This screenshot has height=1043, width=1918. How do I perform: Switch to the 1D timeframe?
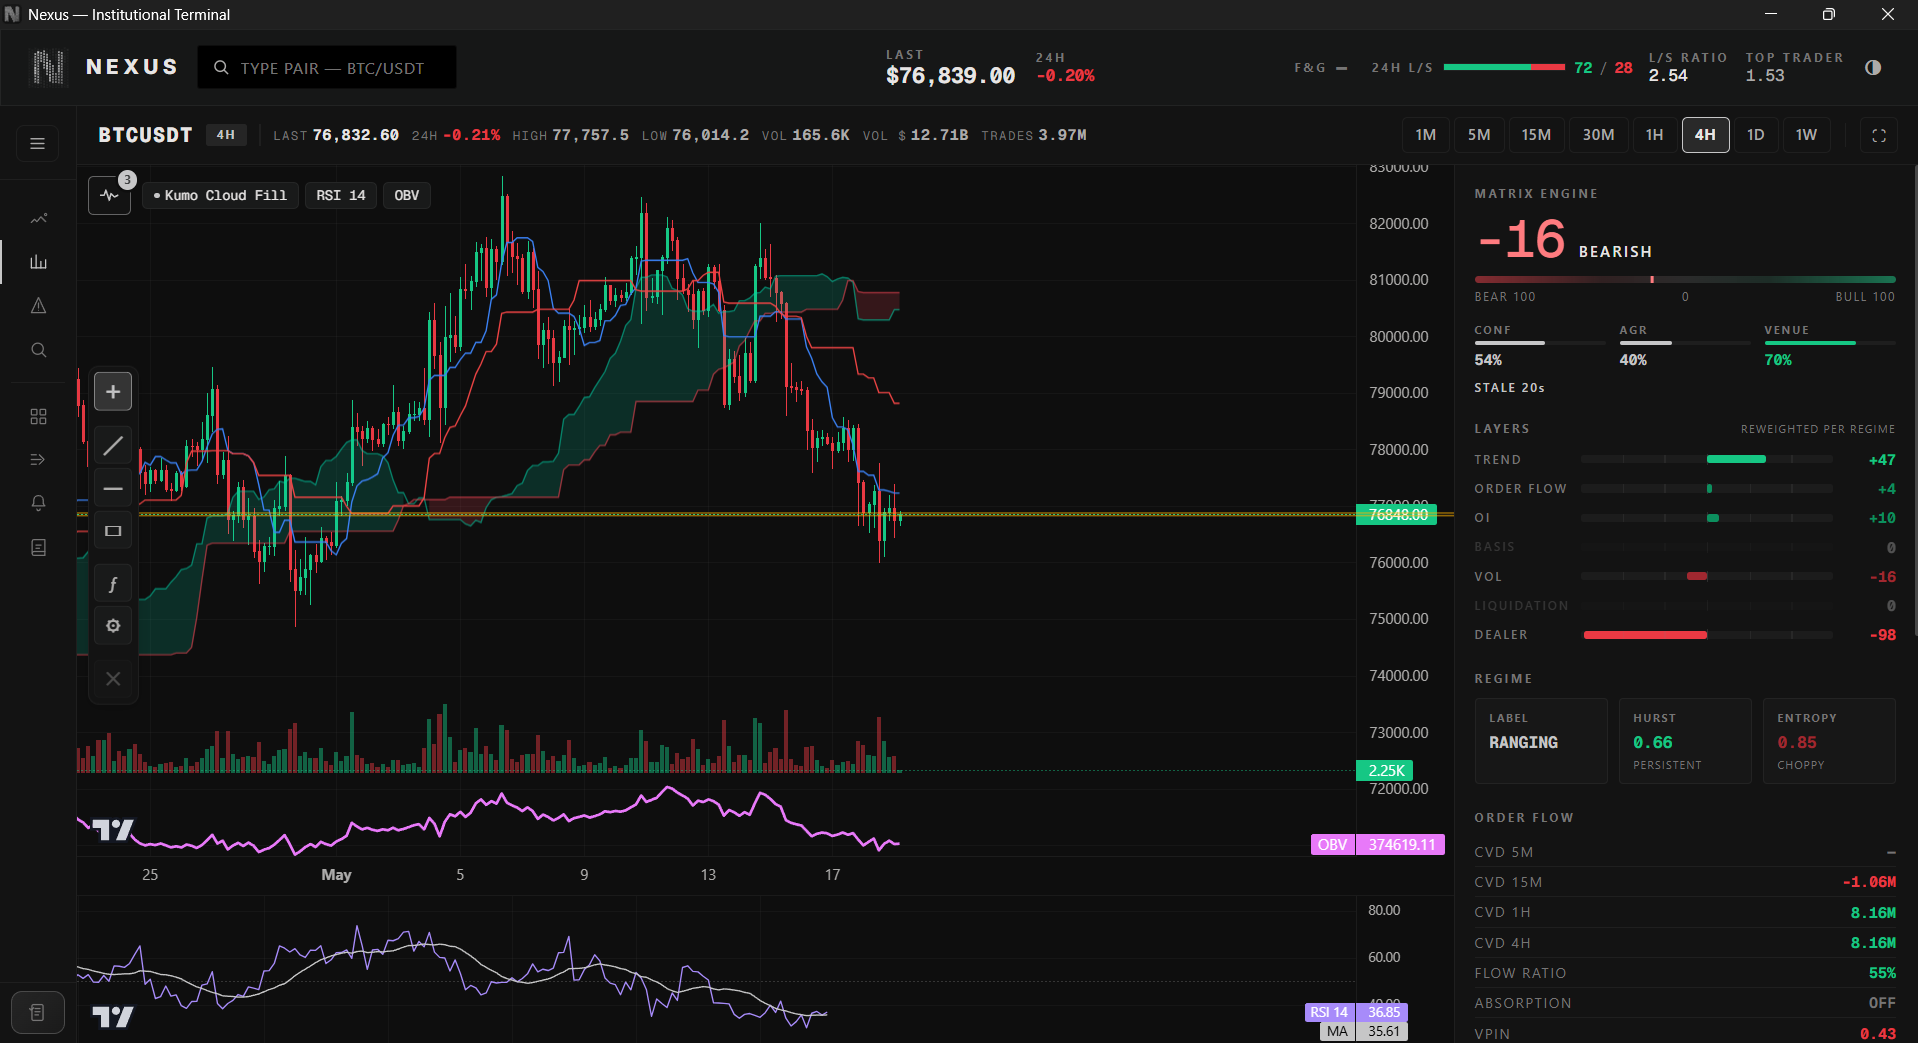tap(1756, 135)
